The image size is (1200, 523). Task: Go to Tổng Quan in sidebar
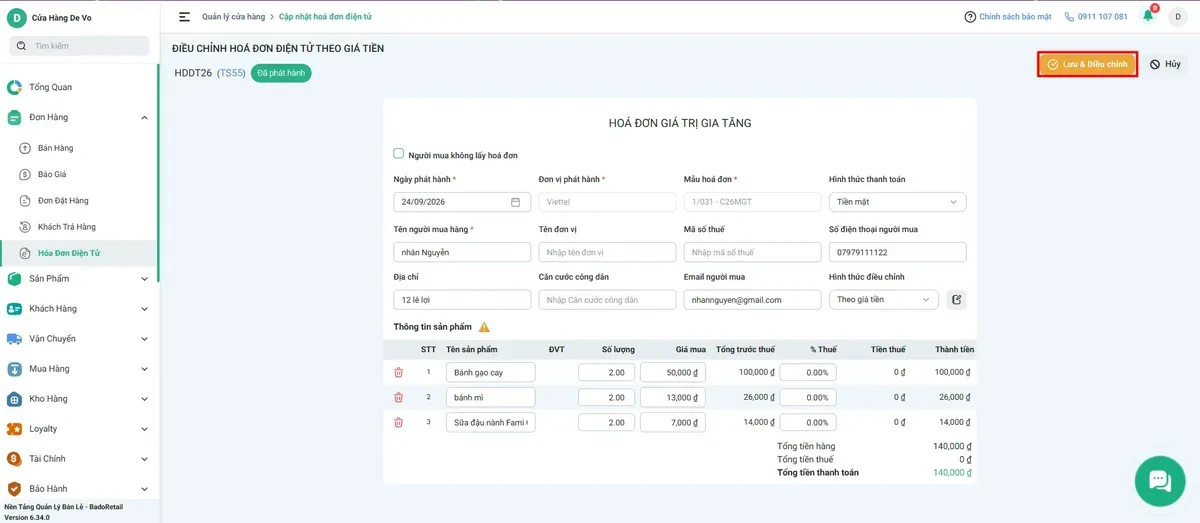coord(50,87)
